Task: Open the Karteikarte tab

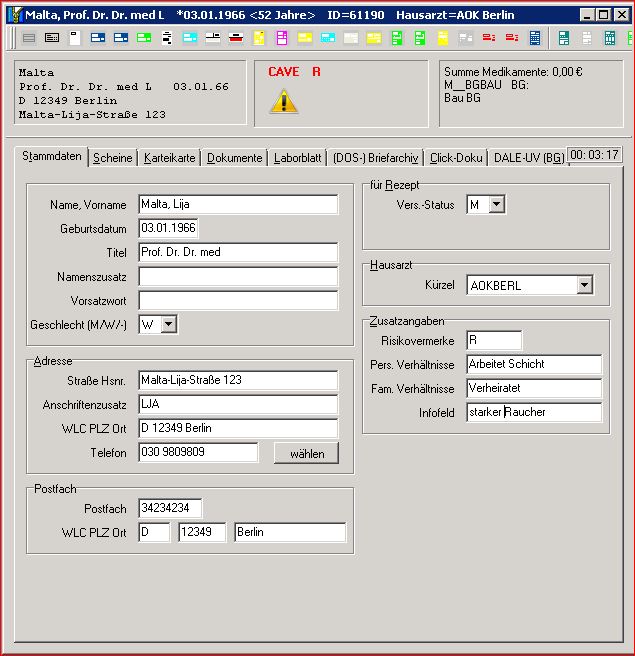Action: 170,158
